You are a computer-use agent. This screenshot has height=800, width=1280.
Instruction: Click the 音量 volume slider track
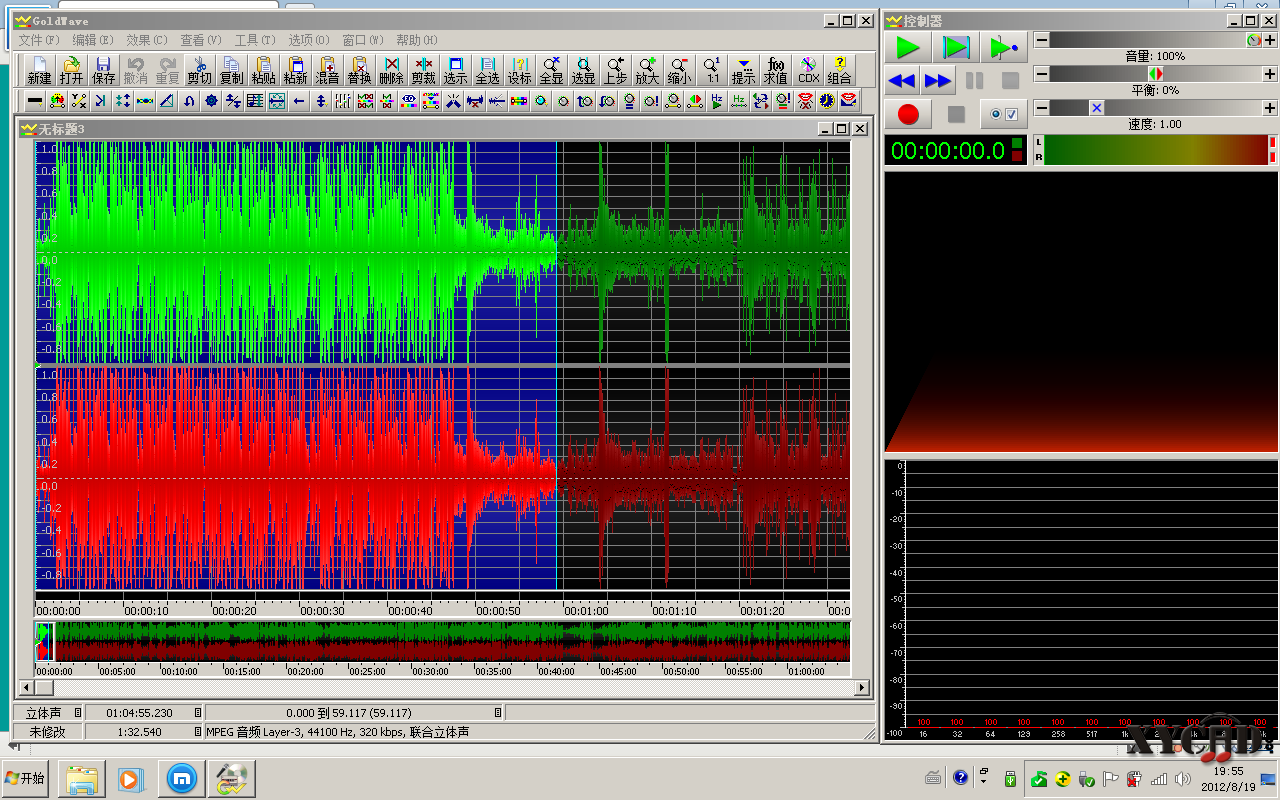[1155, 40]
